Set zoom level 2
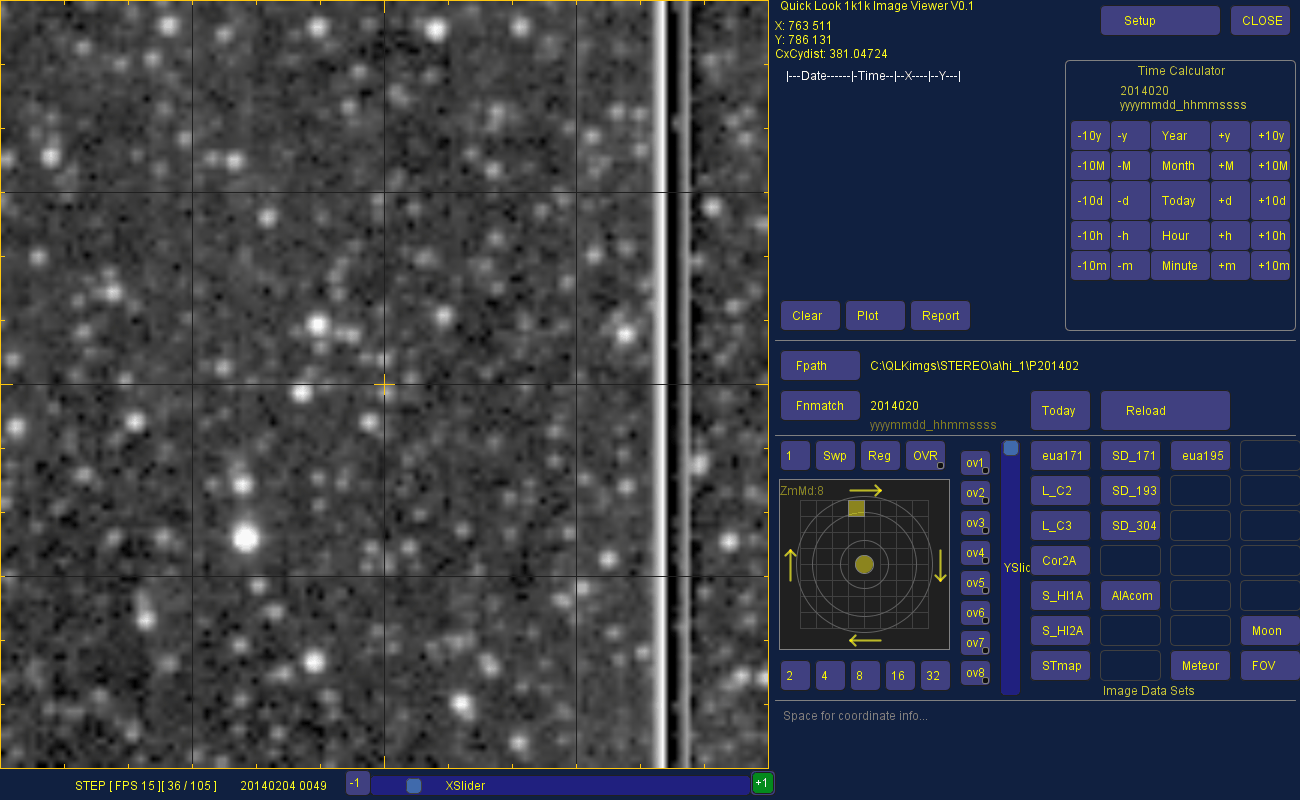The height and width of the screenshot is (800, 1300). [795, 676]
